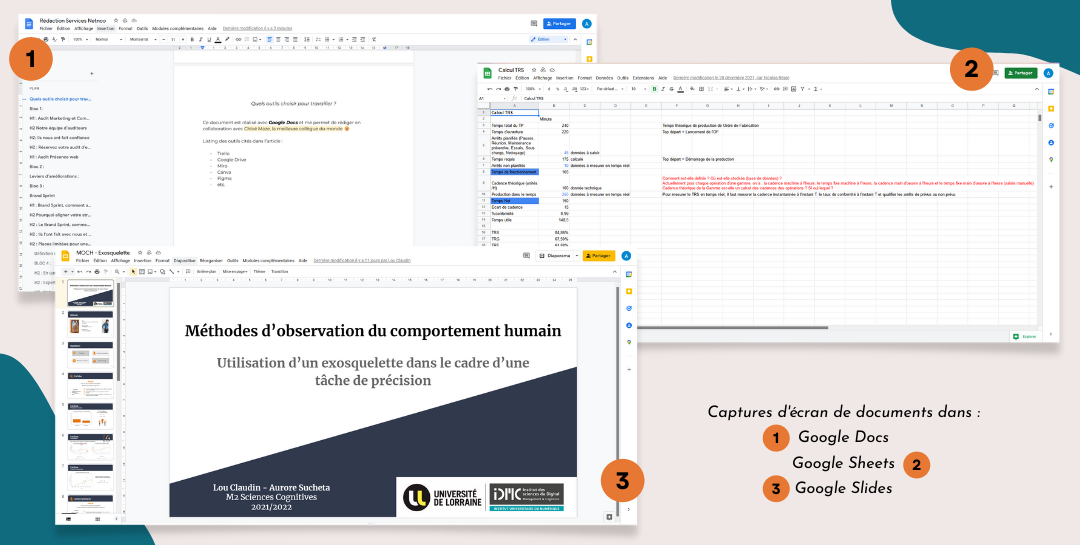Select cell 'Temps de fonctionnement' in Sheets

tap(514, 172)
